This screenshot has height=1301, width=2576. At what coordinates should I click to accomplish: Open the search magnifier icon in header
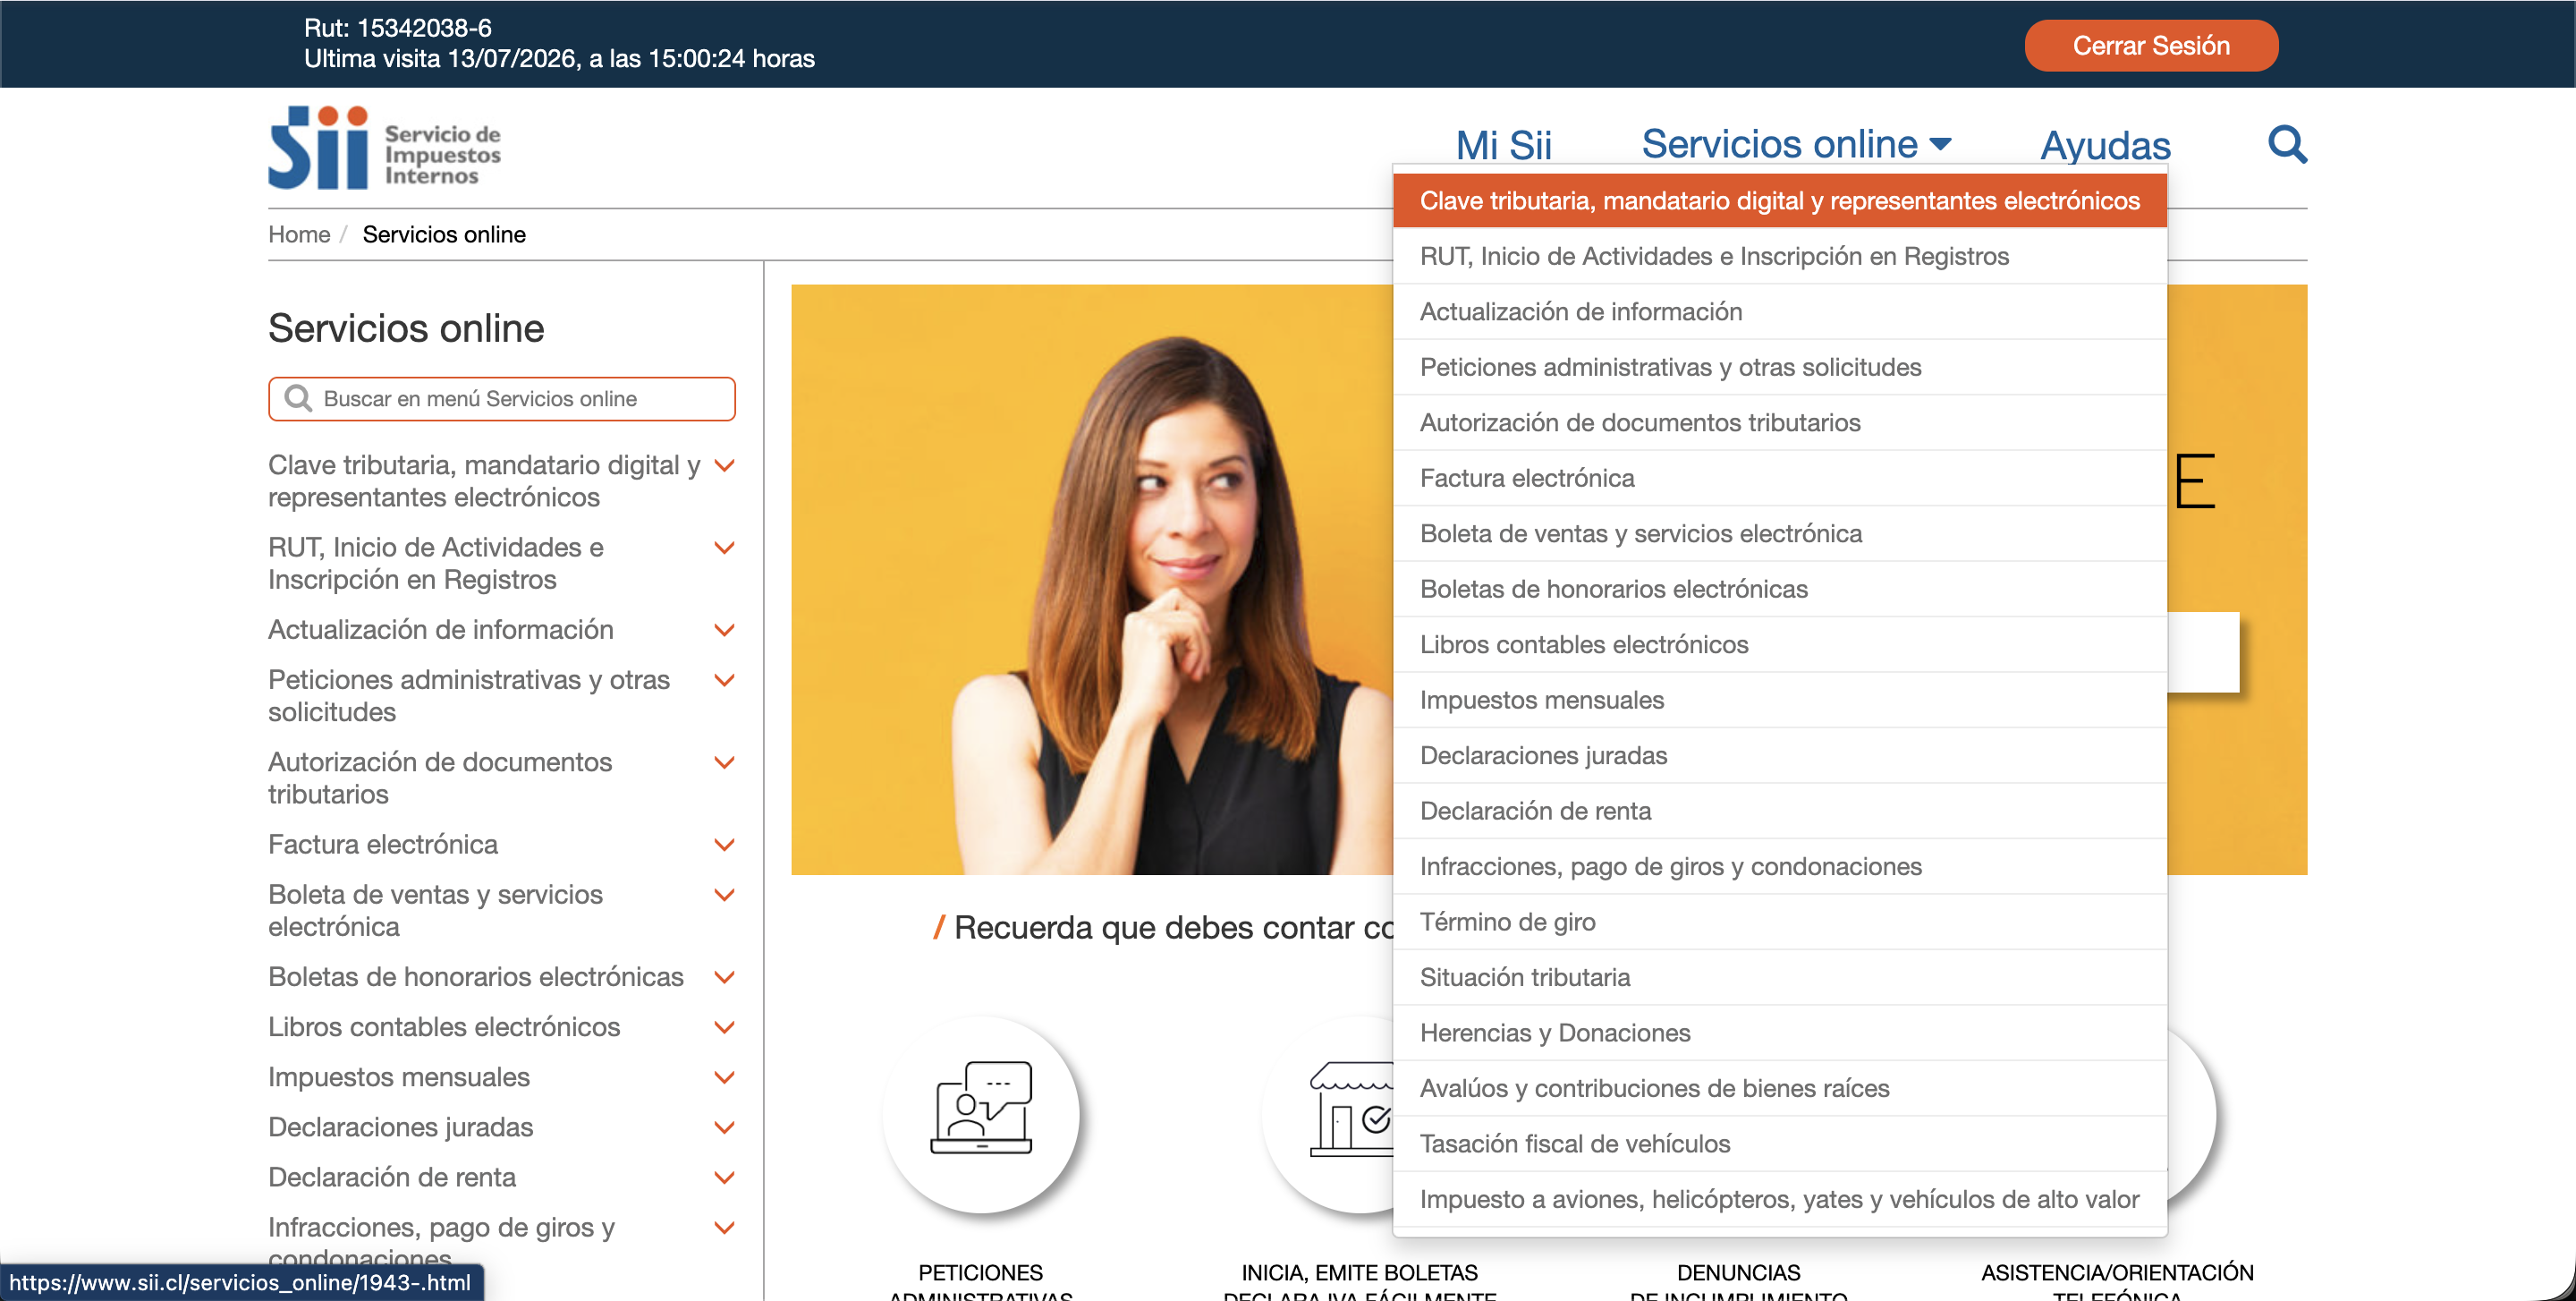coord(2287,145)
